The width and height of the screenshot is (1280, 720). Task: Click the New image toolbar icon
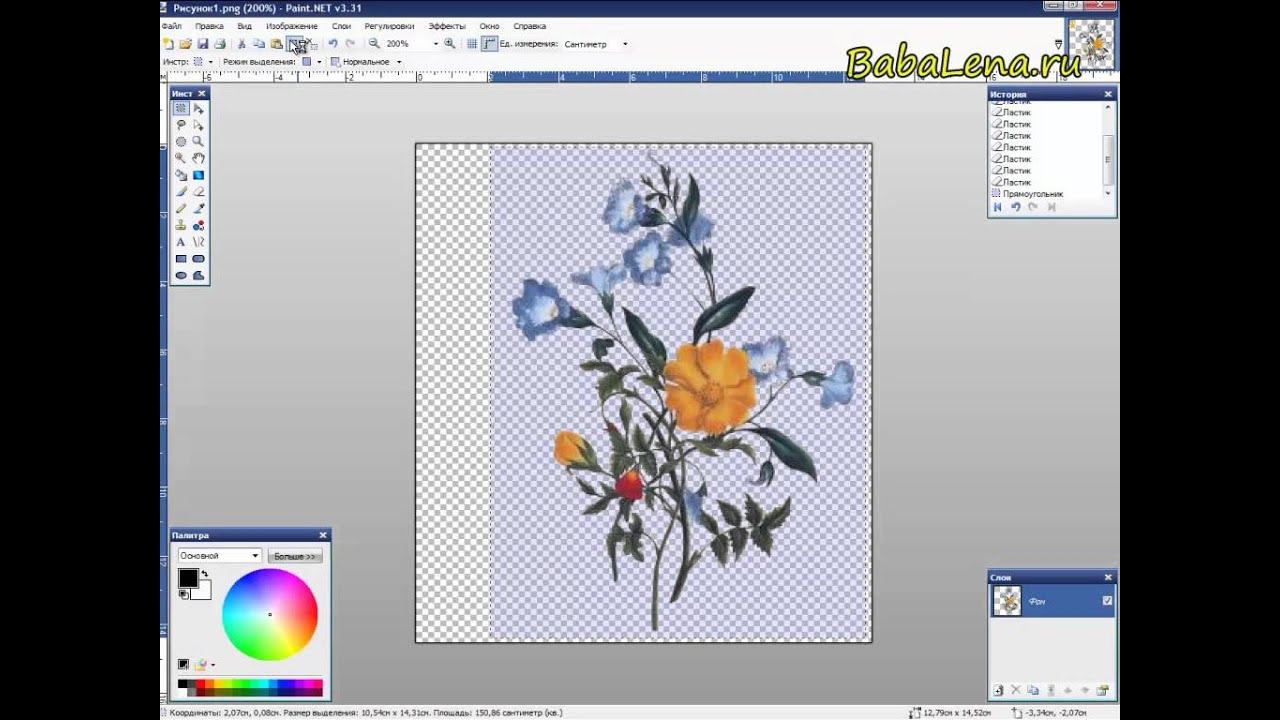point(168,44)
